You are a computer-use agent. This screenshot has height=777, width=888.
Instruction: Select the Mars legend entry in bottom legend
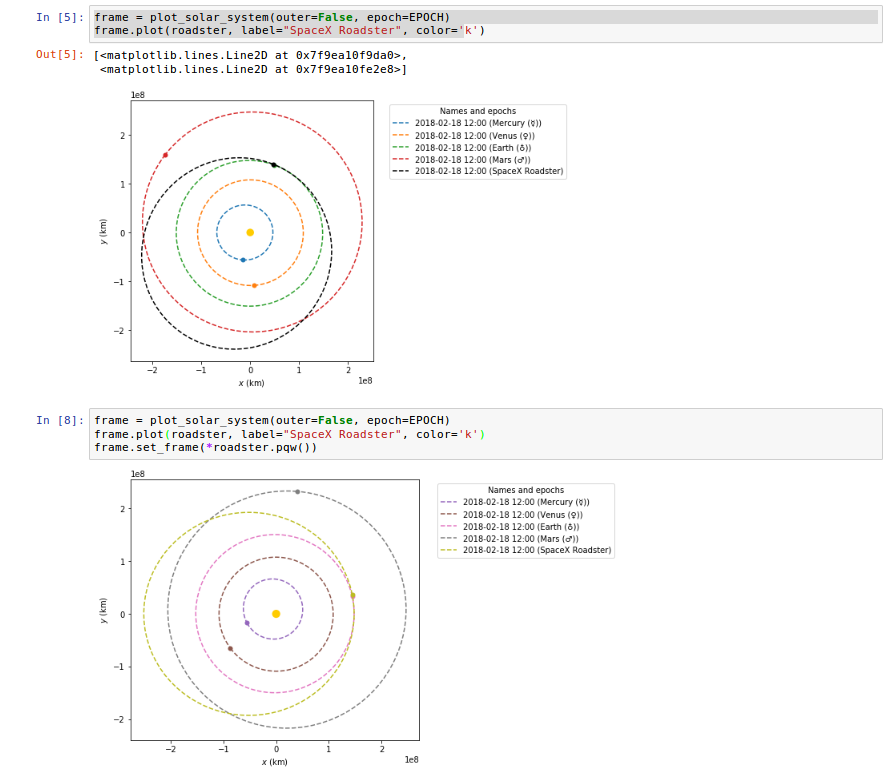tap(520, 537)
